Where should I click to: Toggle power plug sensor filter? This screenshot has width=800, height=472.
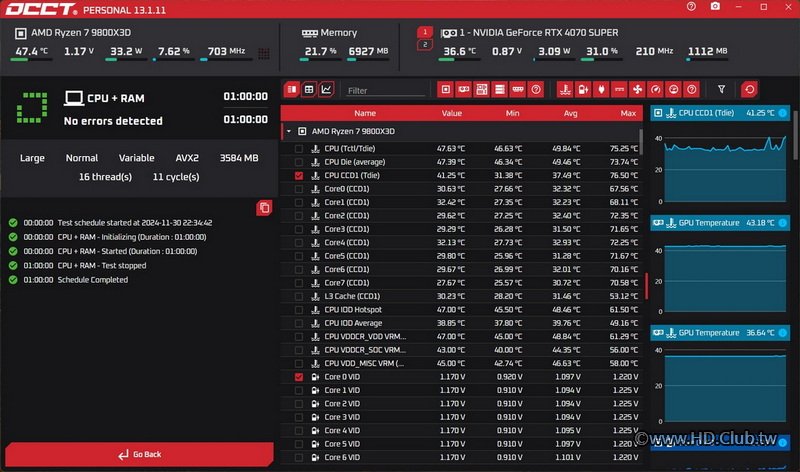pos(601,89)
